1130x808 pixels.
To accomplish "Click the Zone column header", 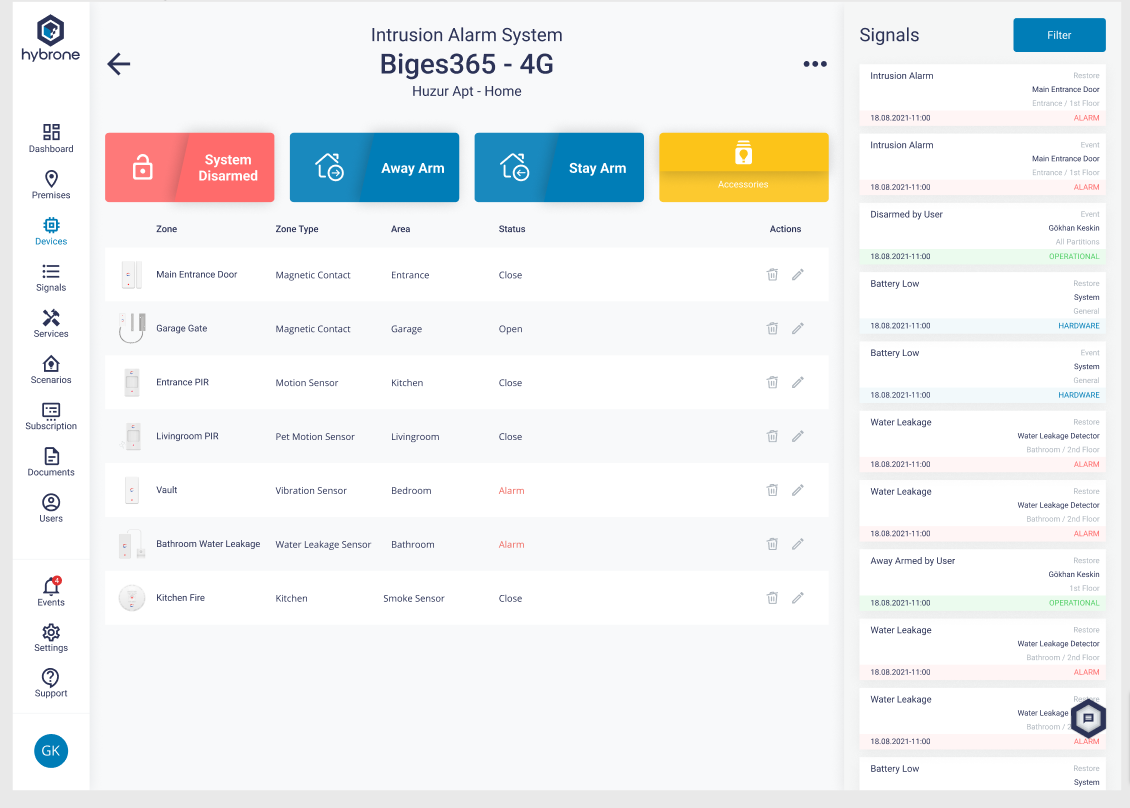I will (x=166, y=229).
